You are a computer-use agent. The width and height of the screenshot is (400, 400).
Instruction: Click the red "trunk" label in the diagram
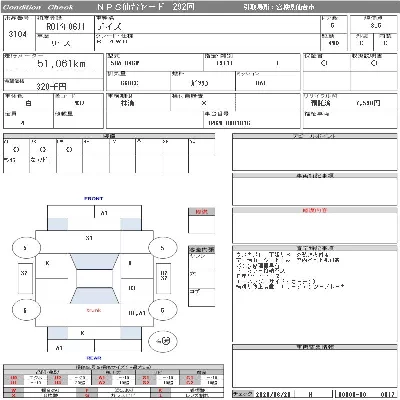pyautogui.click(x=94, y=310)
